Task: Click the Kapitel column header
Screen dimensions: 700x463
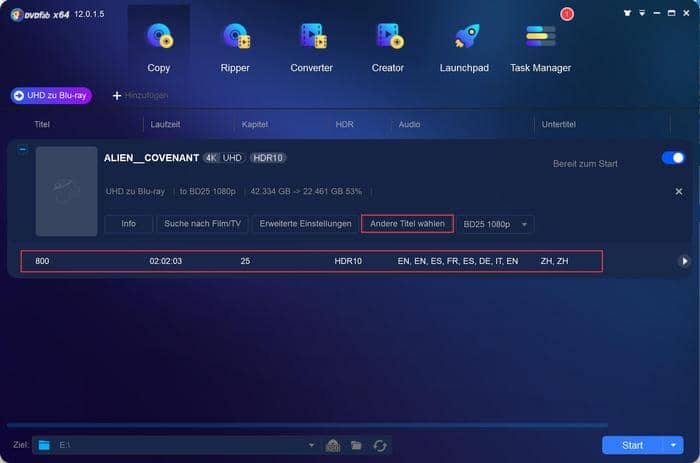Action: coord(254,125)
